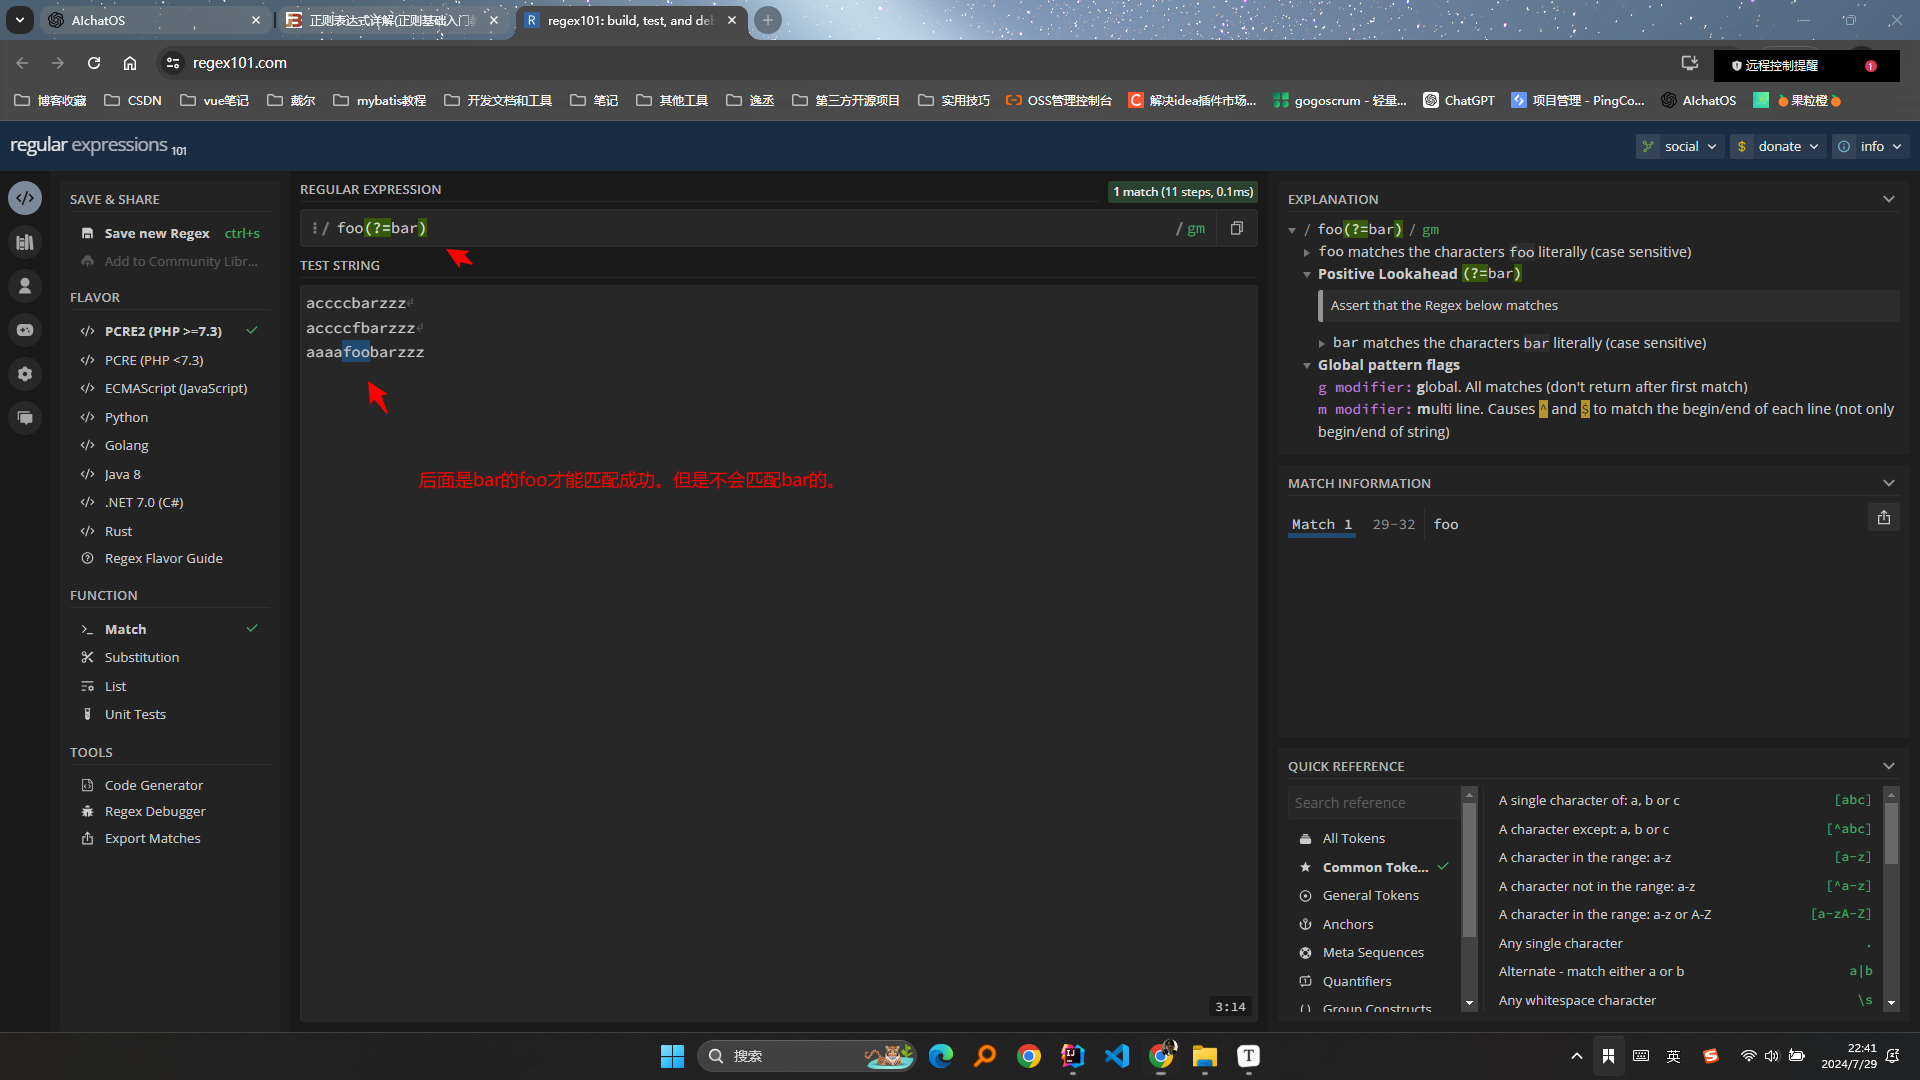1920x1080 pixels.
Task: Click the Search reference input field
Action: pos(1372,803)
